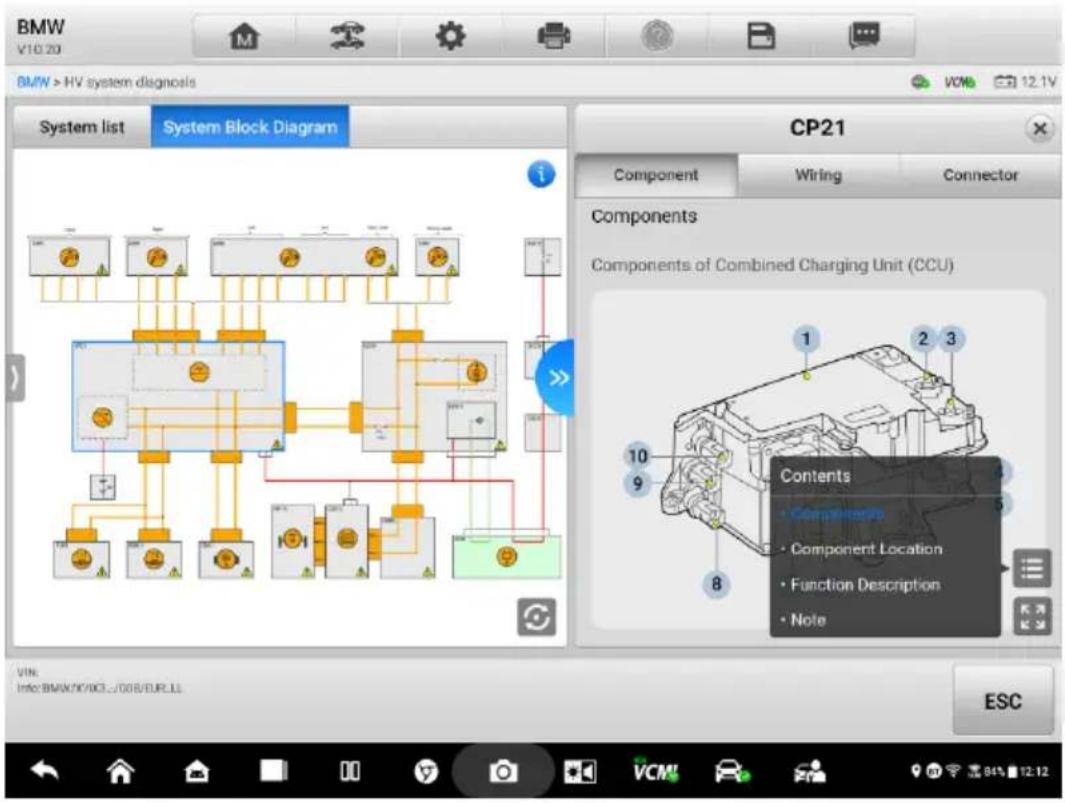Close the CP21 panel
The height and width of the screenshot is (803, 1065).
[1039, 128]
